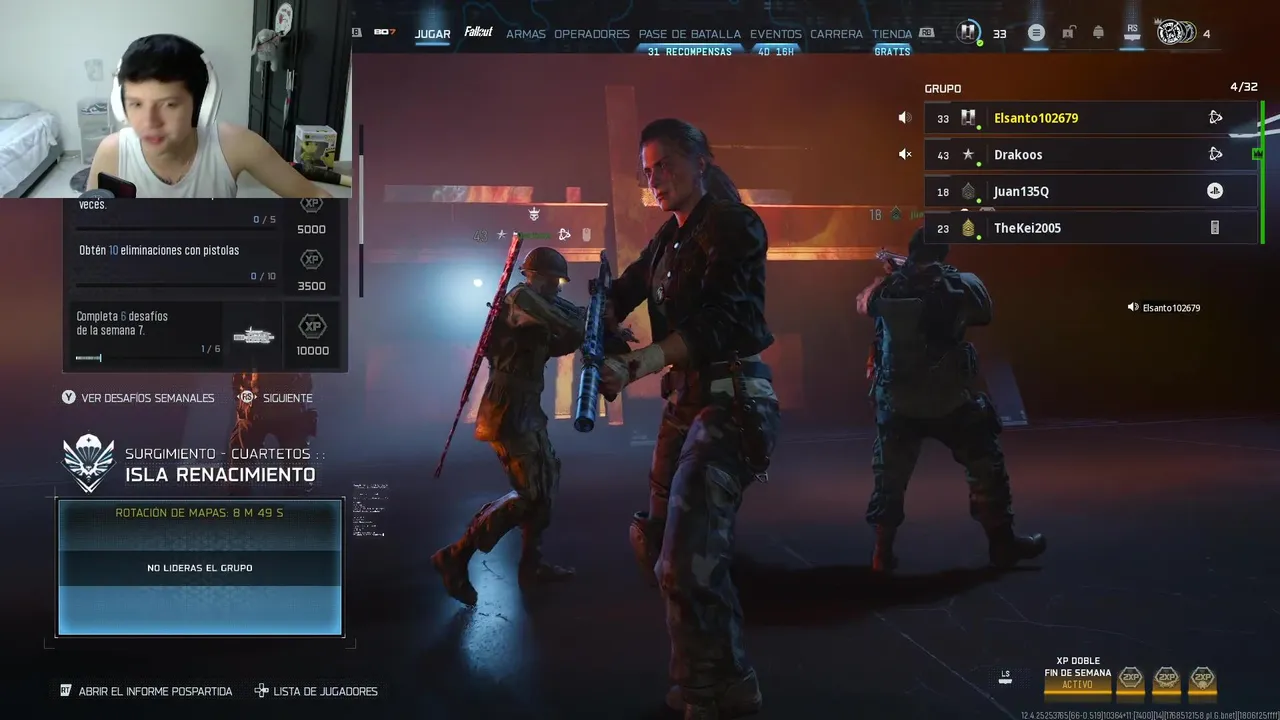Click the streamer webcam overlay
This screenshot has height=720, width=1280.
tap(176, 99)
